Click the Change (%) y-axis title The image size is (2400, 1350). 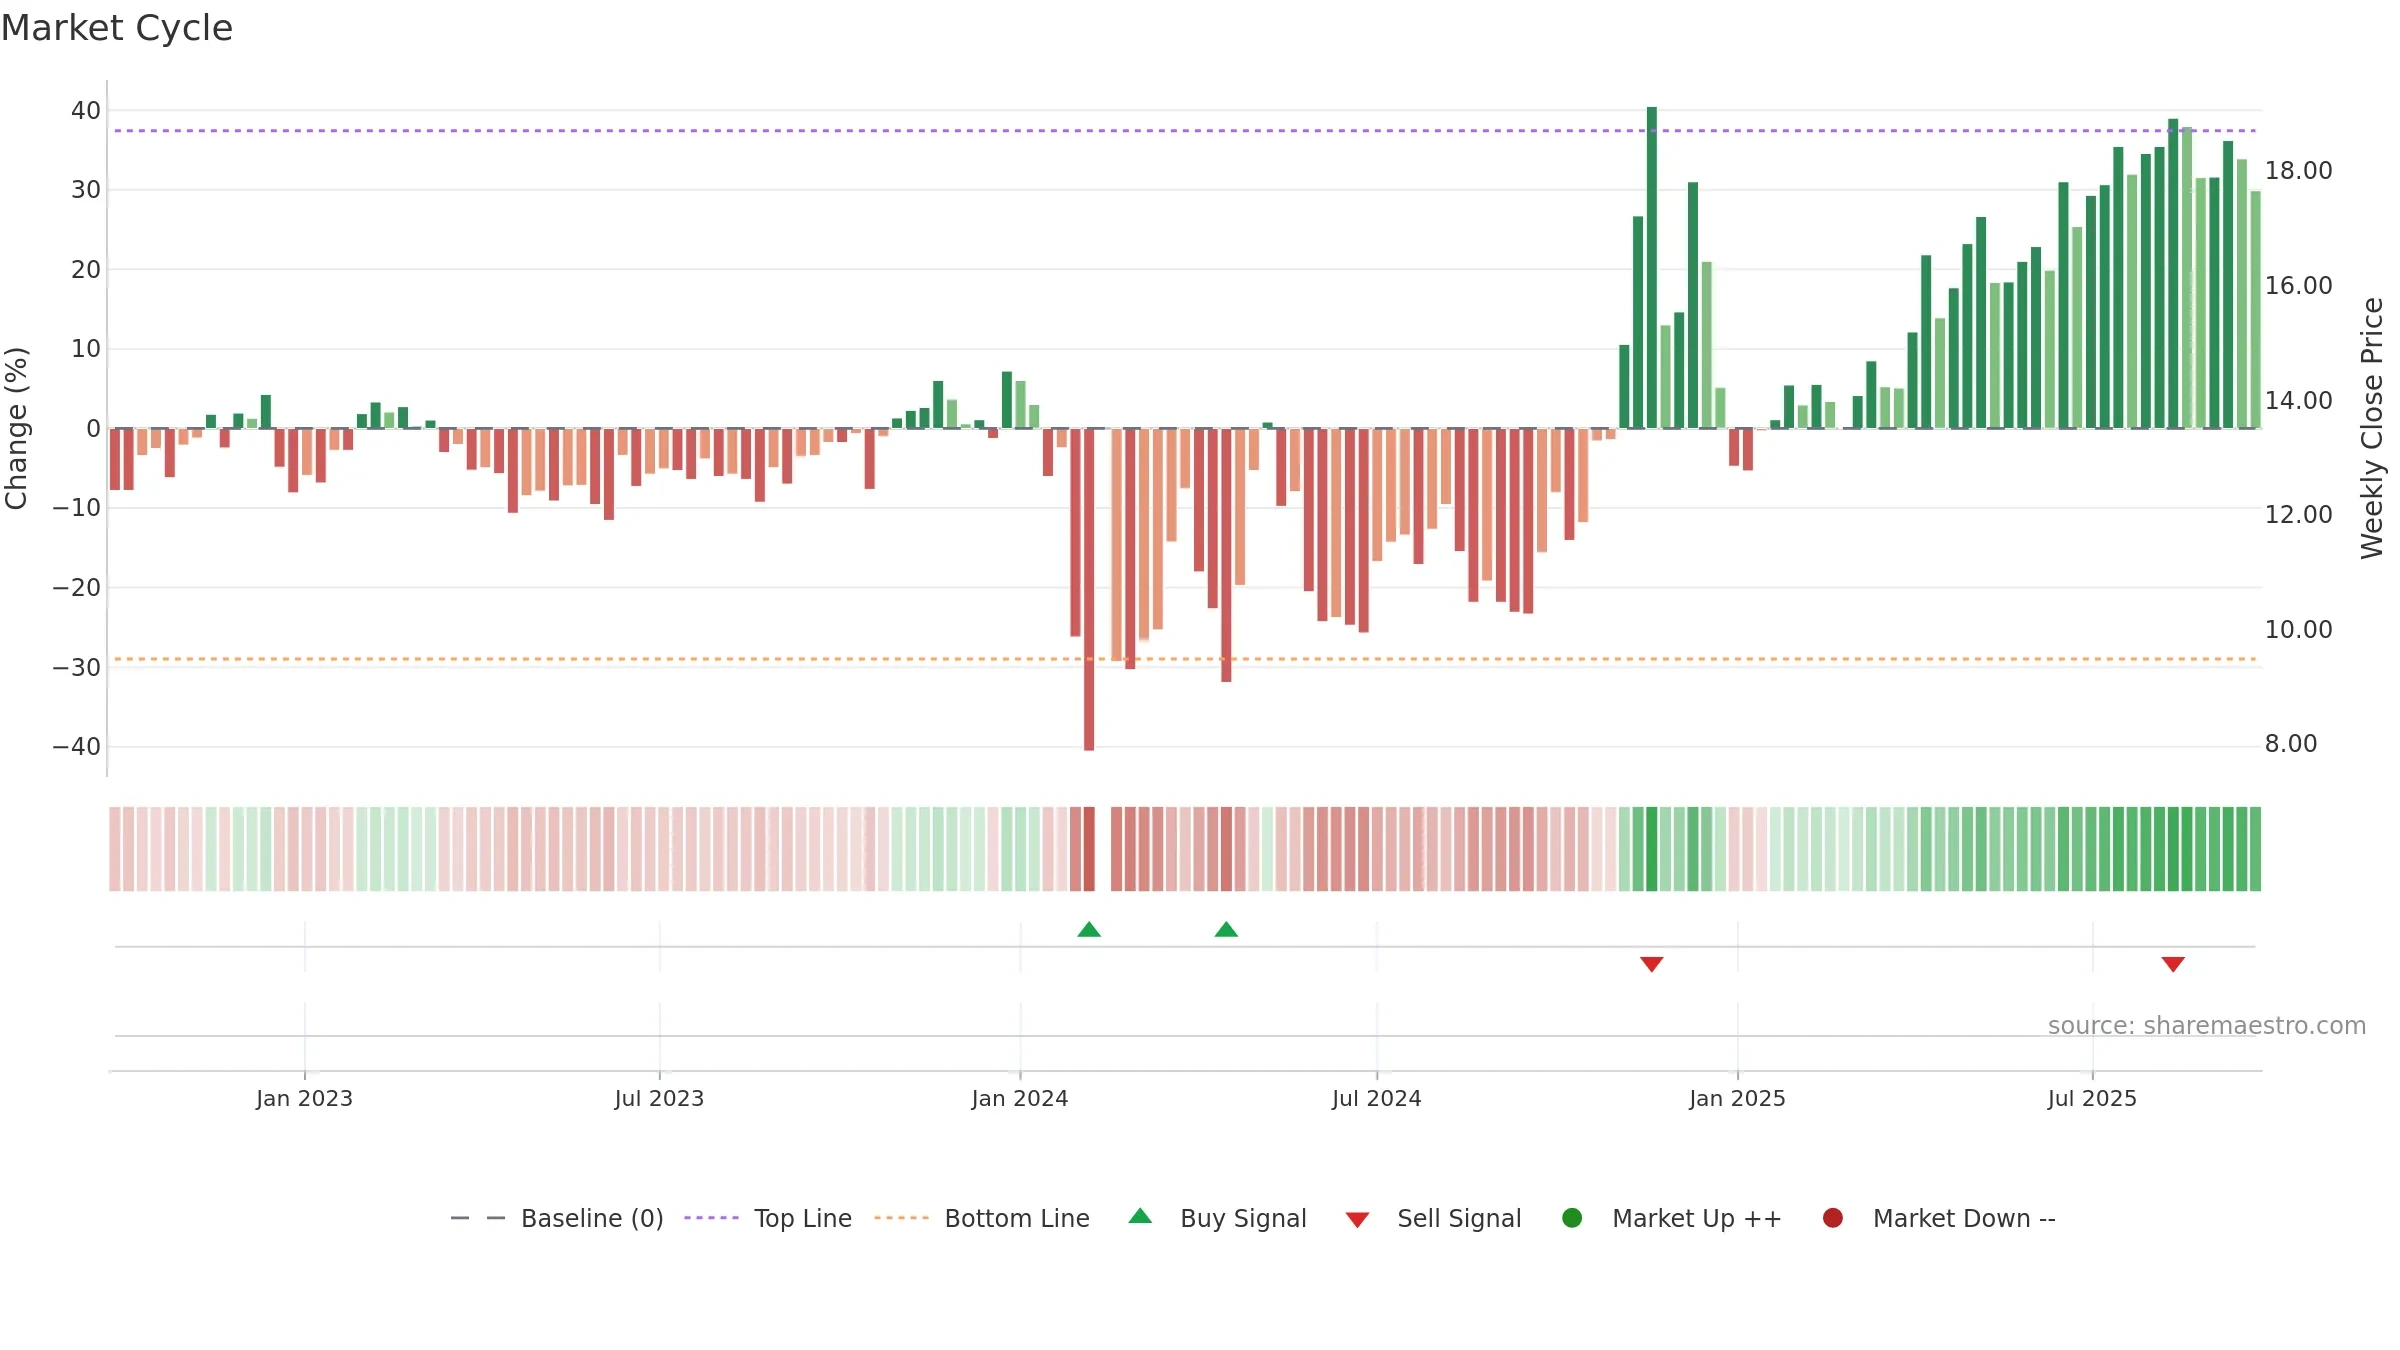pyautogui.click(x=16, y=428)
